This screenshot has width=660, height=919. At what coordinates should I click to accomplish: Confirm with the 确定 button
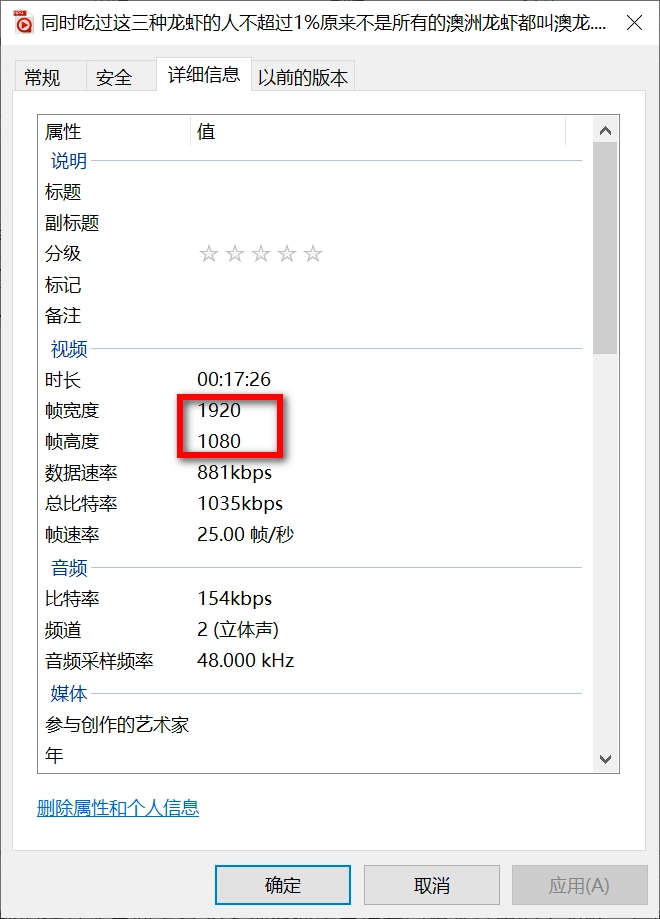point(283,885)
